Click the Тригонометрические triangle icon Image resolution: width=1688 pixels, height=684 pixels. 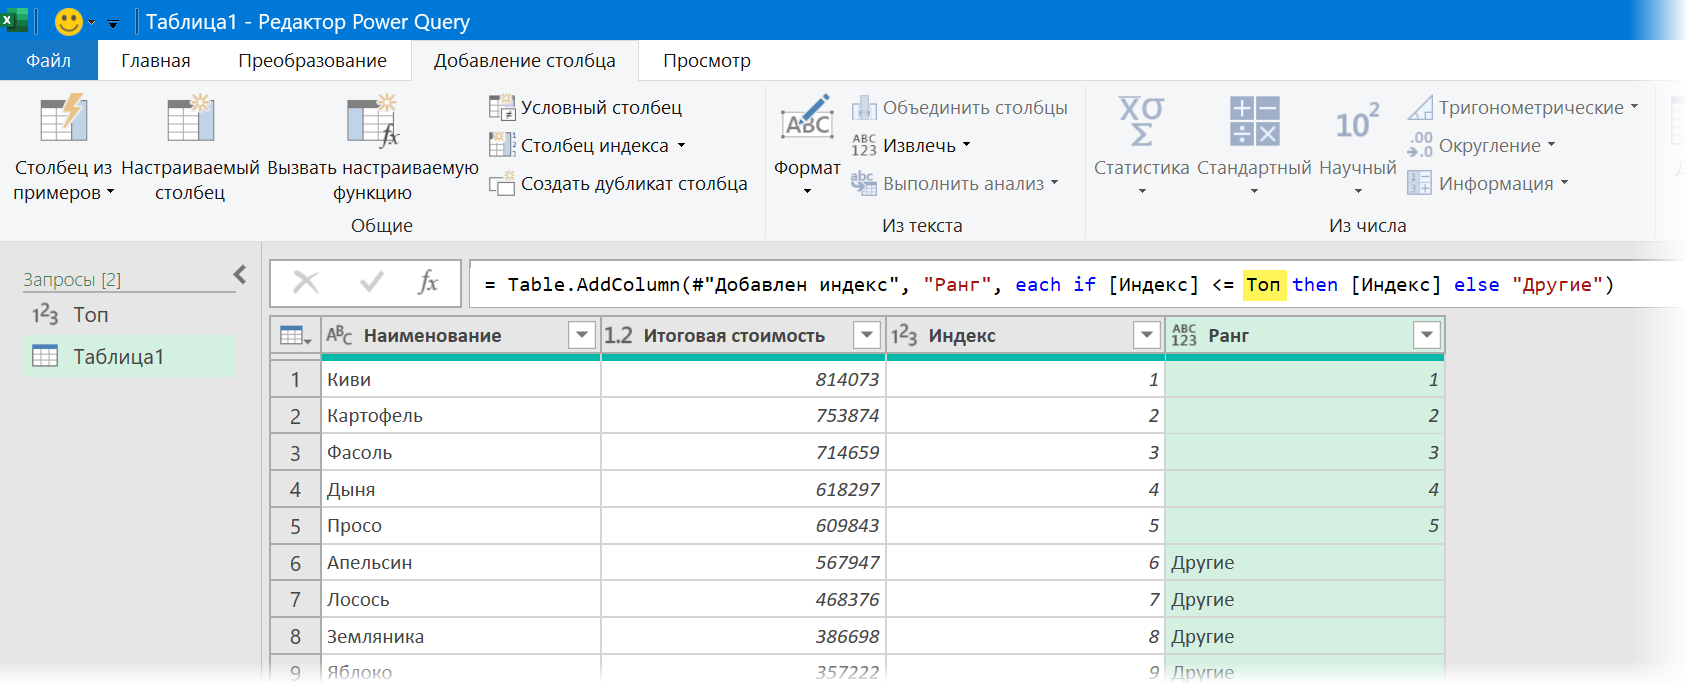coord(1420,107)
